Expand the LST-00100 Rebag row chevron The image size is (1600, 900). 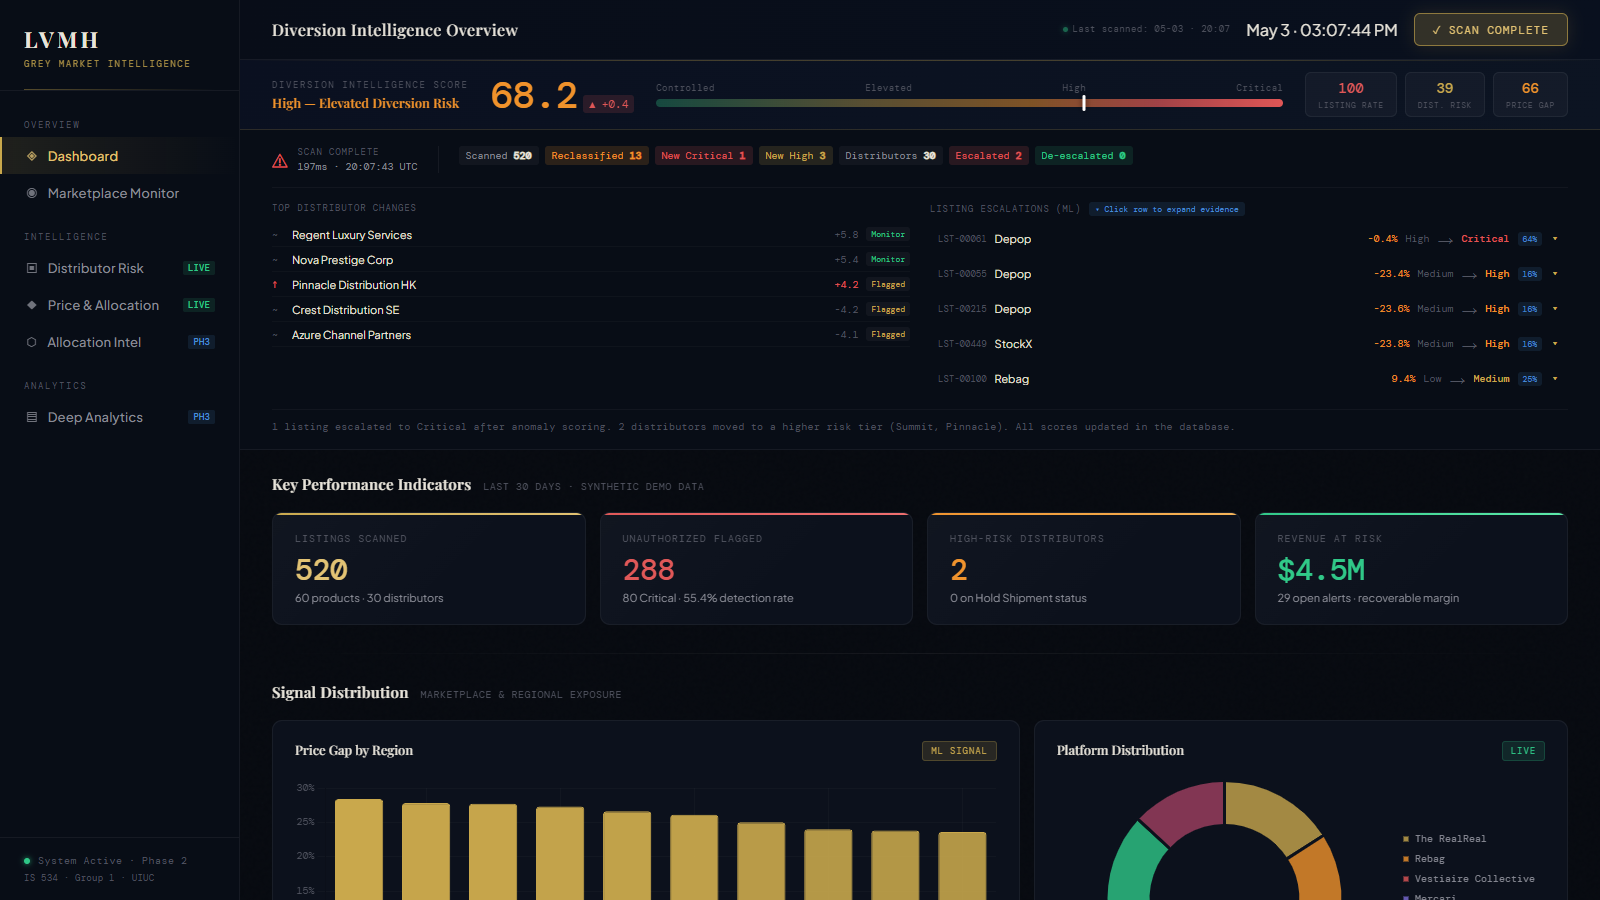click(1555, 379)
